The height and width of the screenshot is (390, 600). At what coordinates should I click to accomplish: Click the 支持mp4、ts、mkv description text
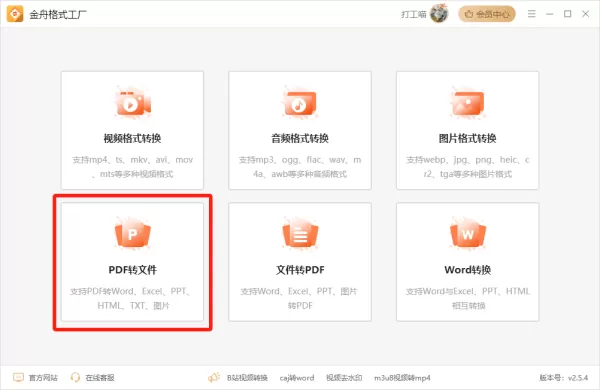point(132,167)
